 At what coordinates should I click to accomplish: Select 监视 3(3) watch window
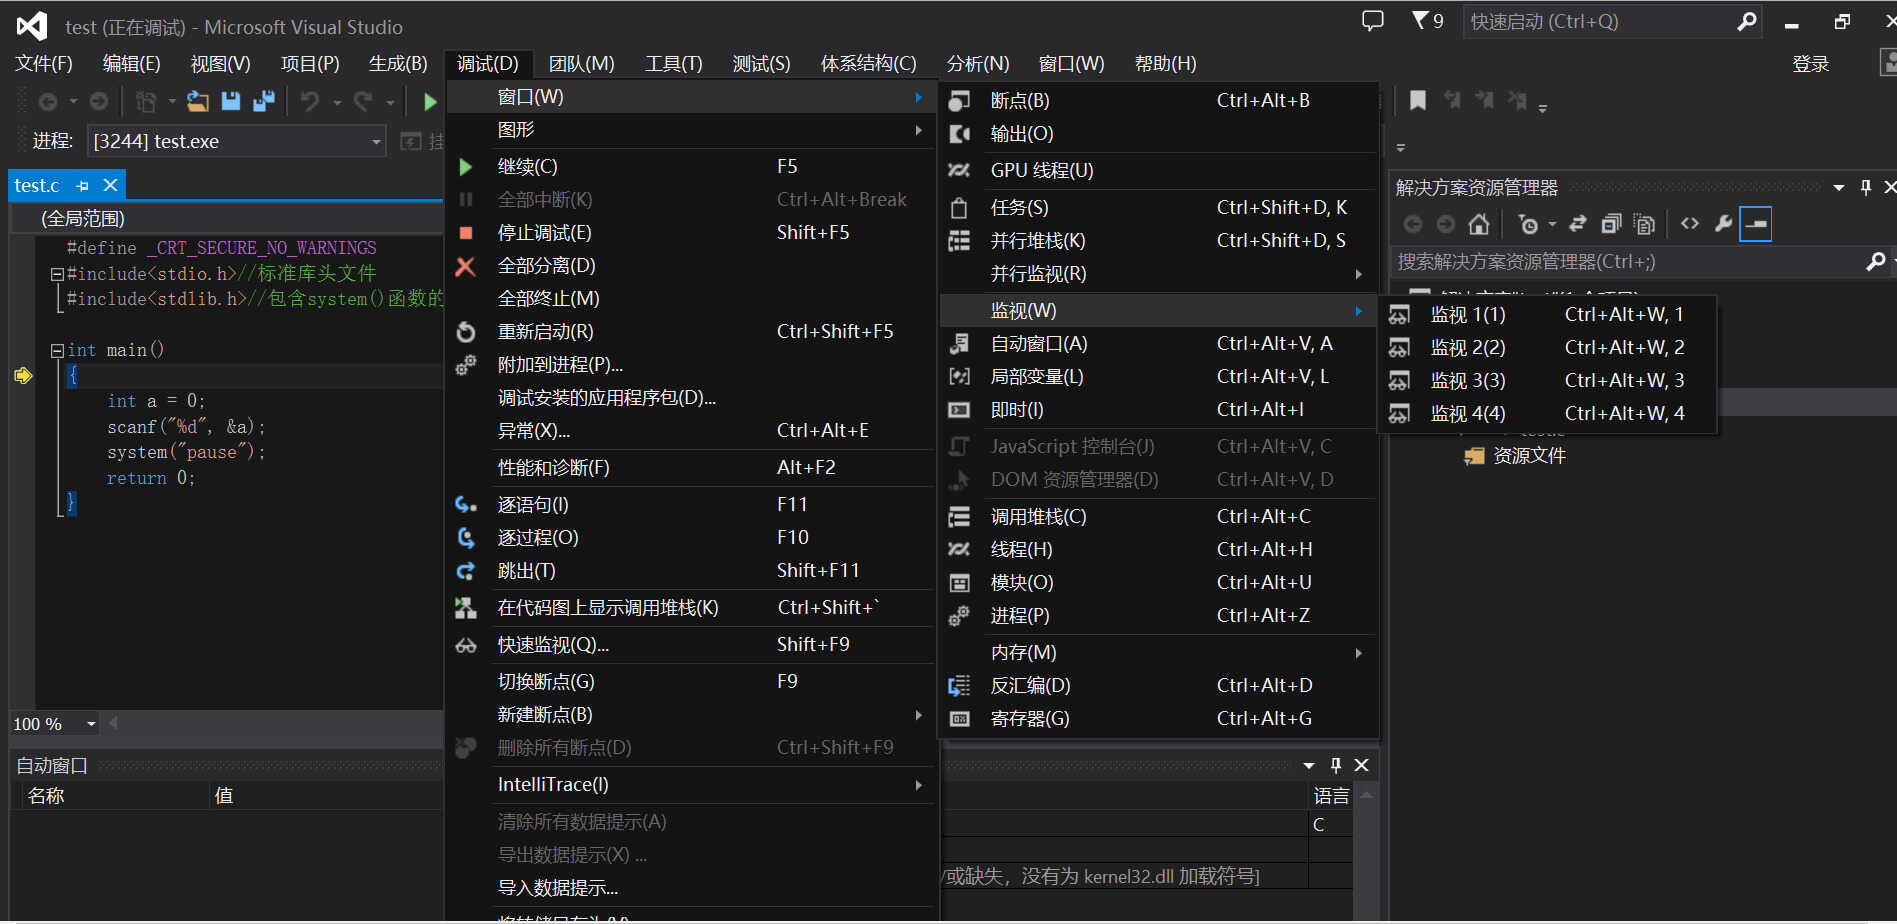click(1547, 381)
